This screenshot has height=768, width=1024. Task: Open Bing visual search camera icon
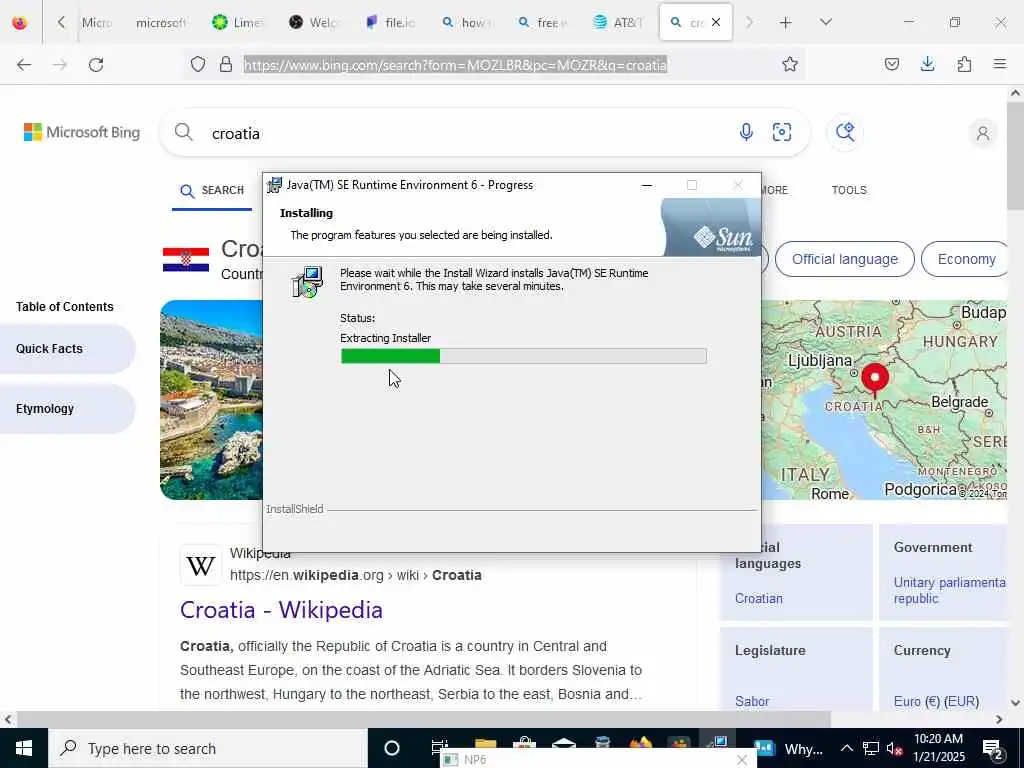782,133
